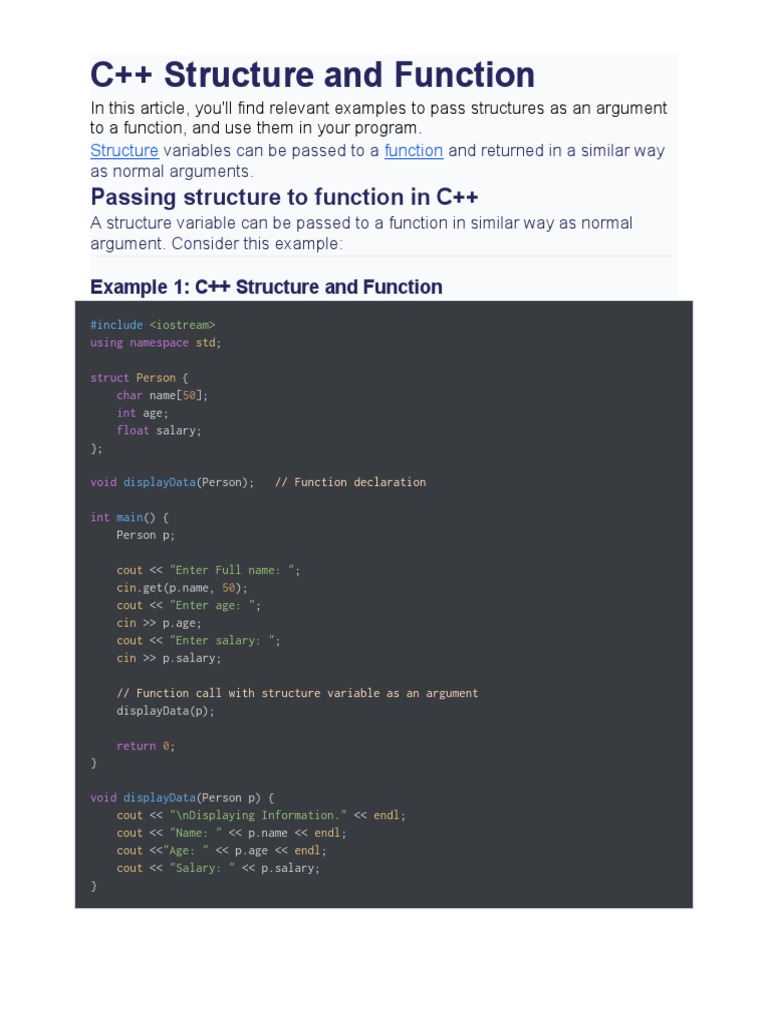This screenshot has height=1024, width=768.
Task: Click the "C++ Structure and Function" title
Action: (x=312, y=75)
